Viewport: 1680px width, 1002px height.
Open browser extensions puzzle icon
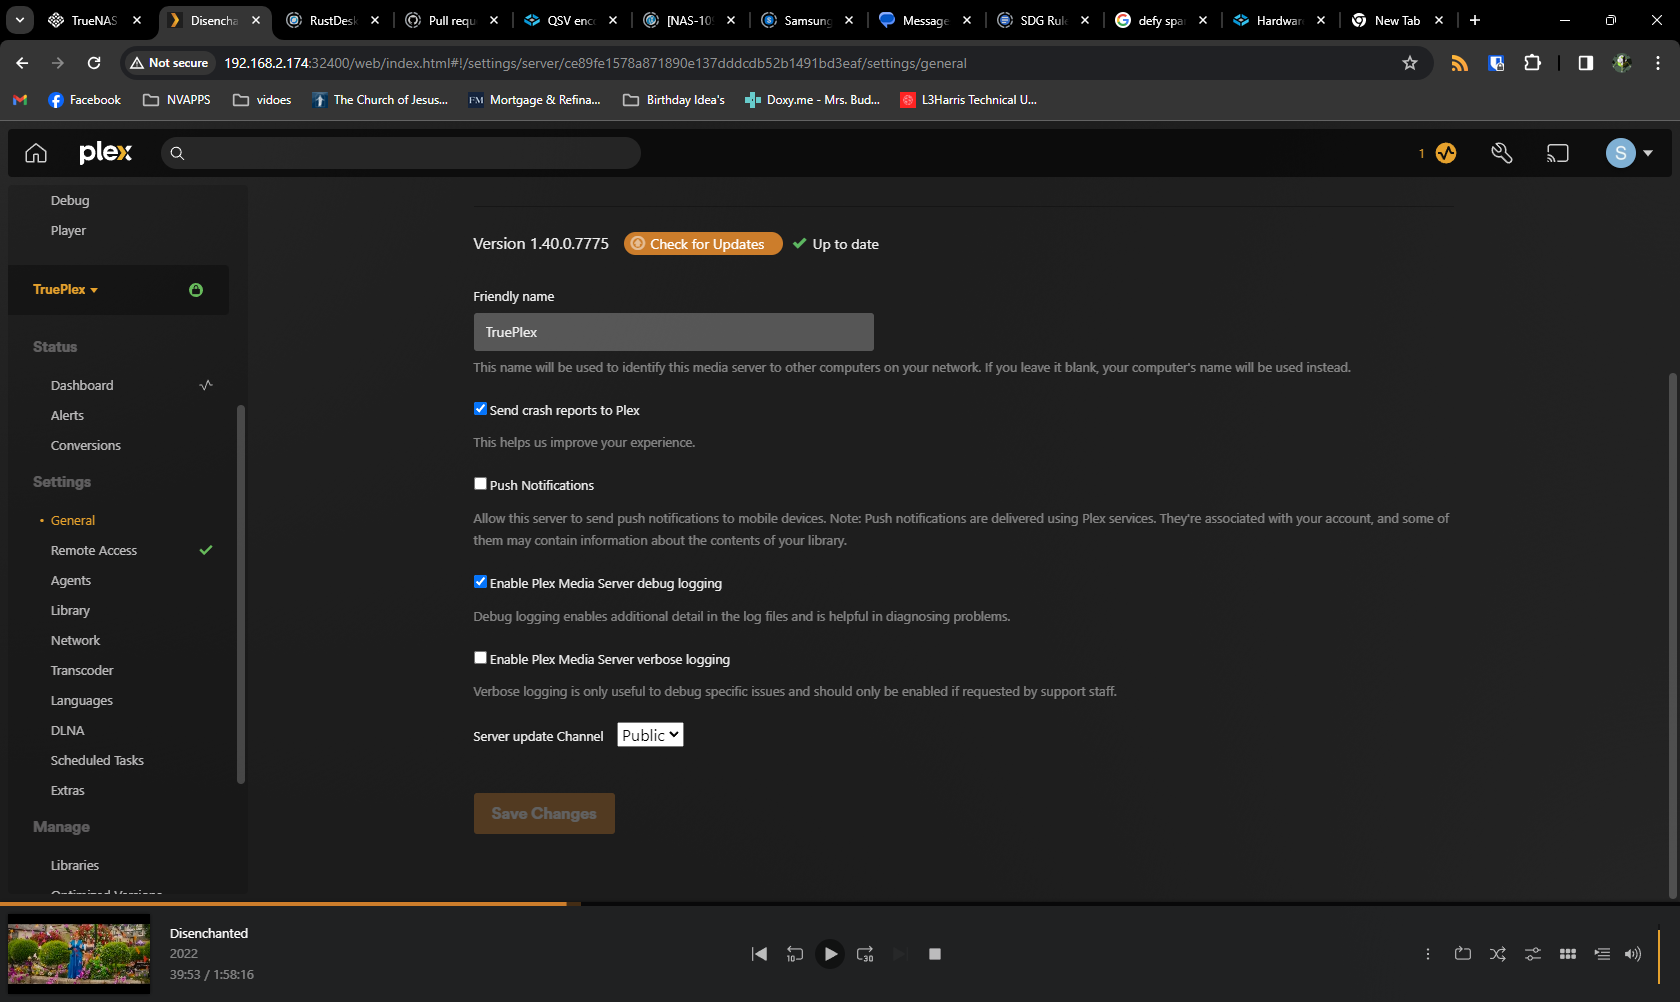click(x=1532, y=63)
